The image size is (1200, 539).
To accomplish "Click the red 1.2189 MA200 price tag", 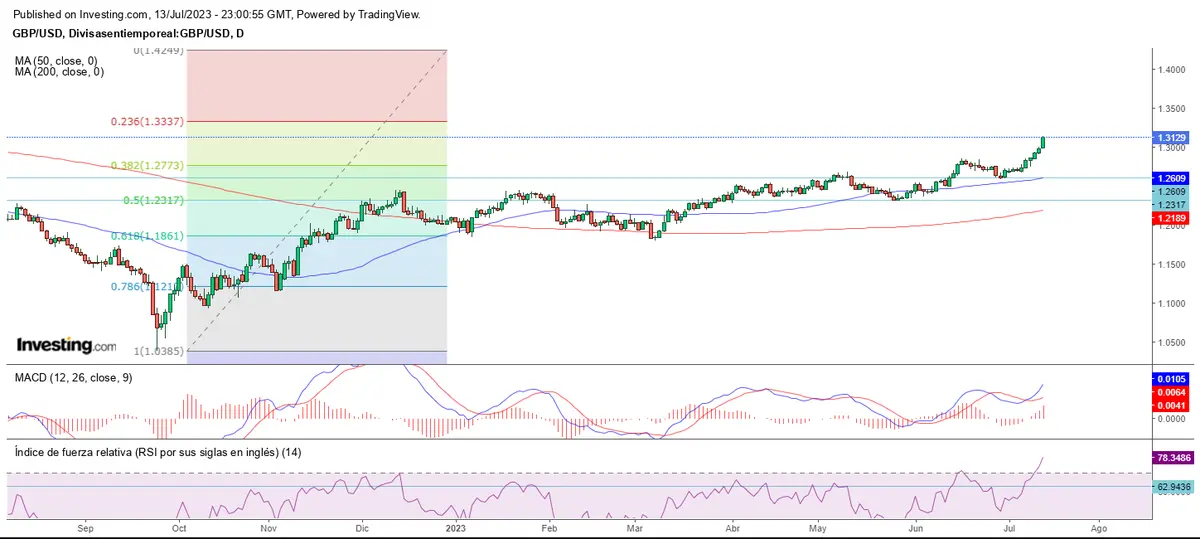I will tap(1169, 217).
